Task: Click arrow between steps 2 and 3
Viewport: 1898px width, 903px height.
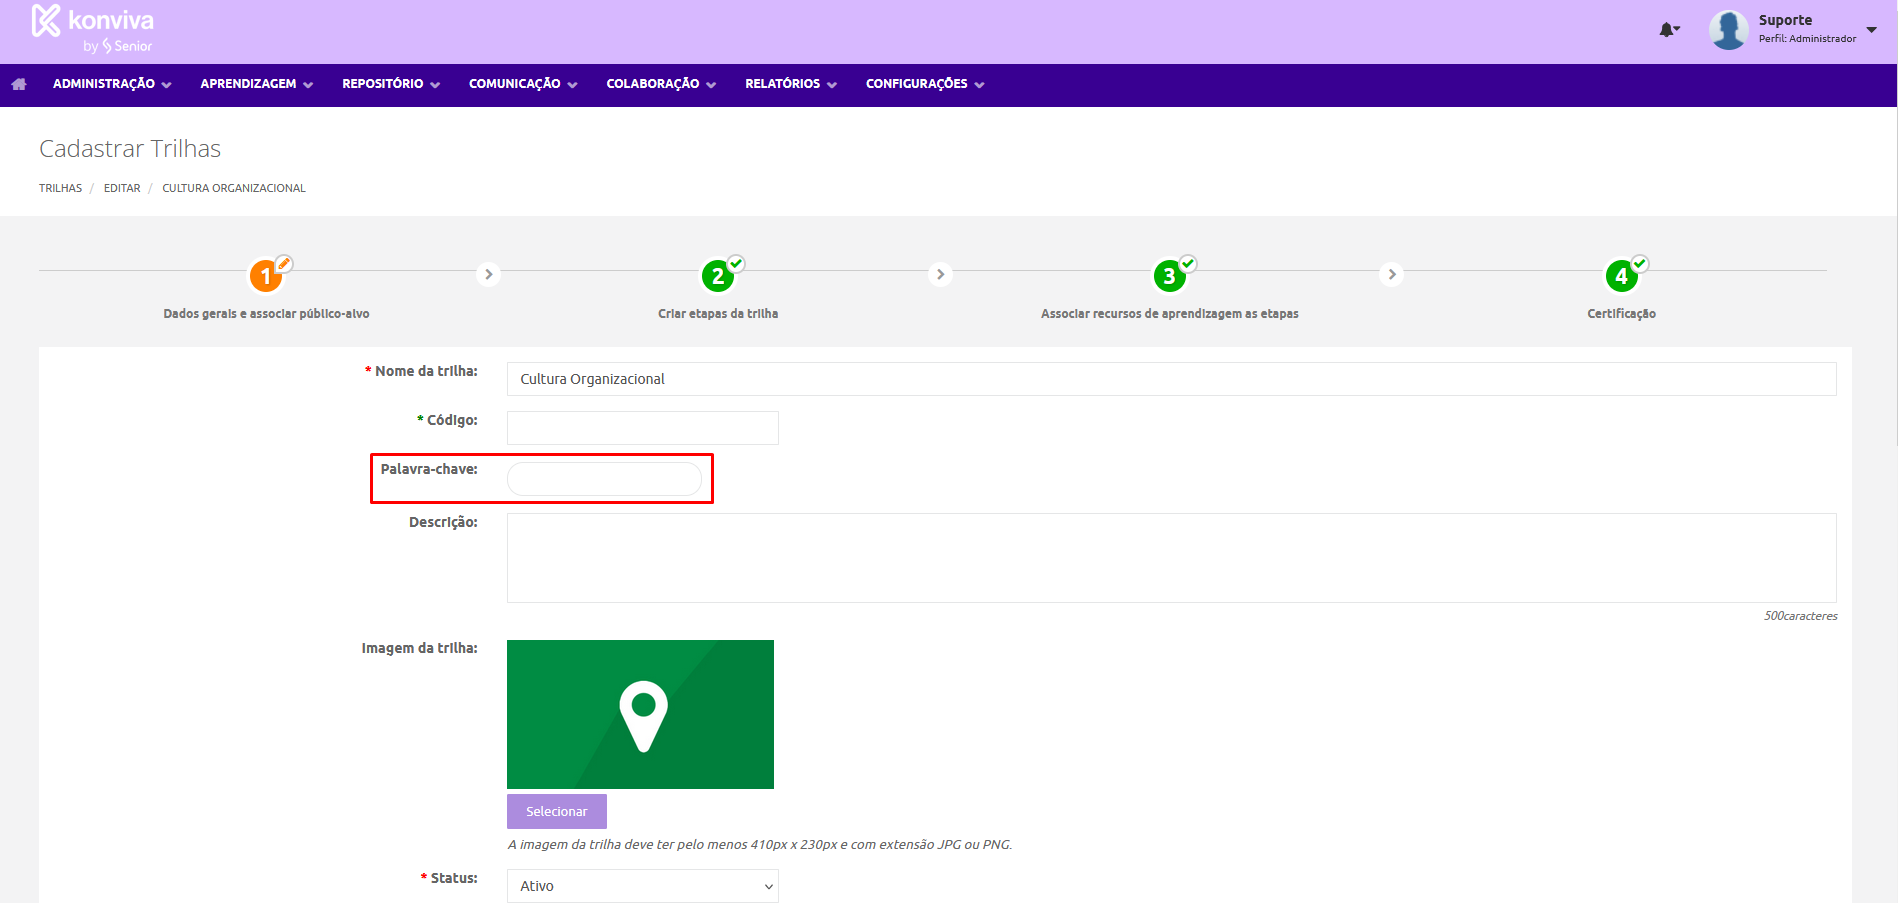Action: pyautogui.click(x=940, y=274)
